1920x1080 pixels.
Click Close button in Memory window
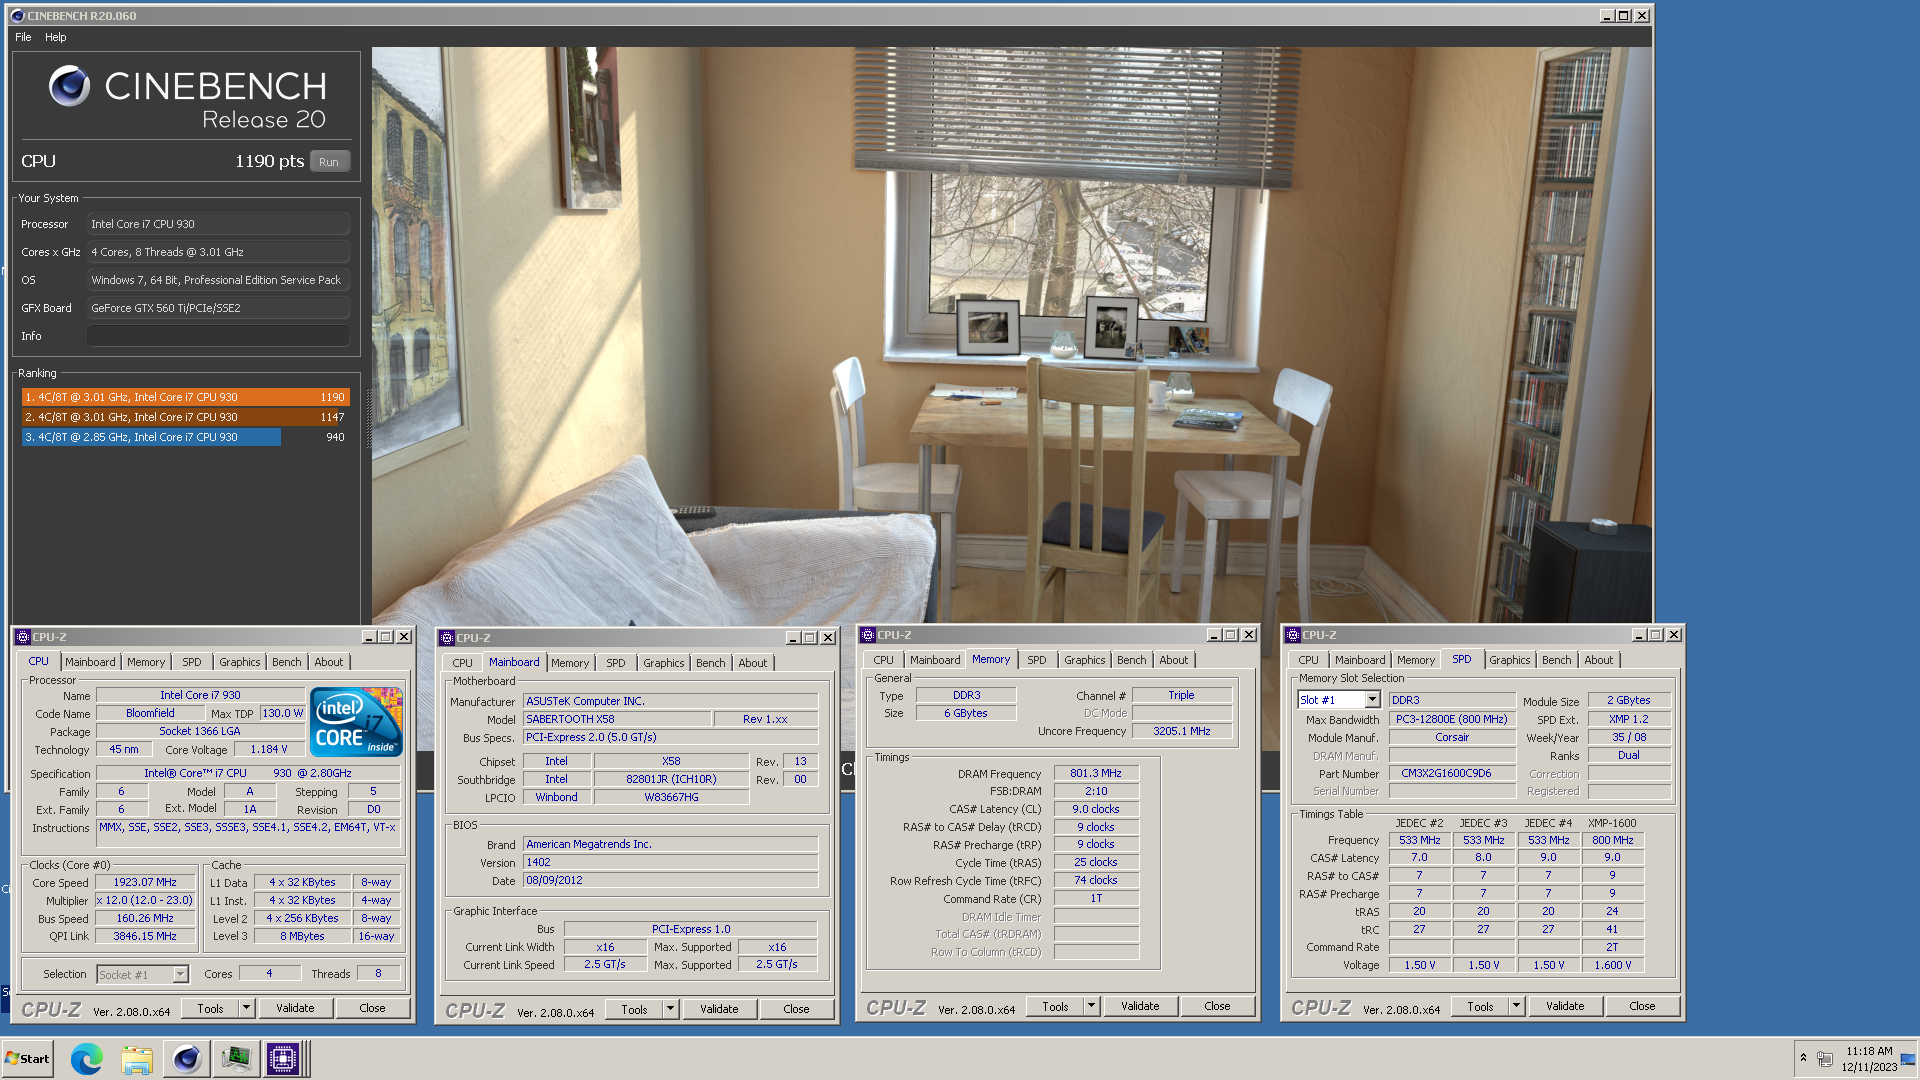pos(1217,1007)
